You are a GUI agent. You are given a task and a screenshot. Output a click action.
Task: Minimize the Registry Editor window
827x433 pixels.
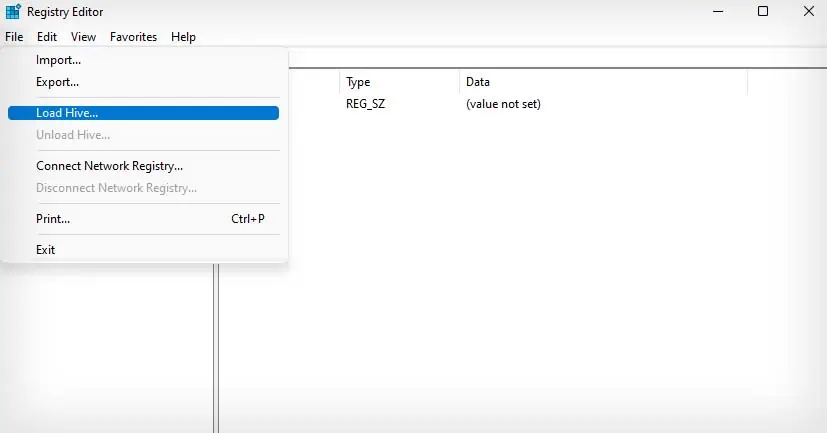(x=718, y=12)
